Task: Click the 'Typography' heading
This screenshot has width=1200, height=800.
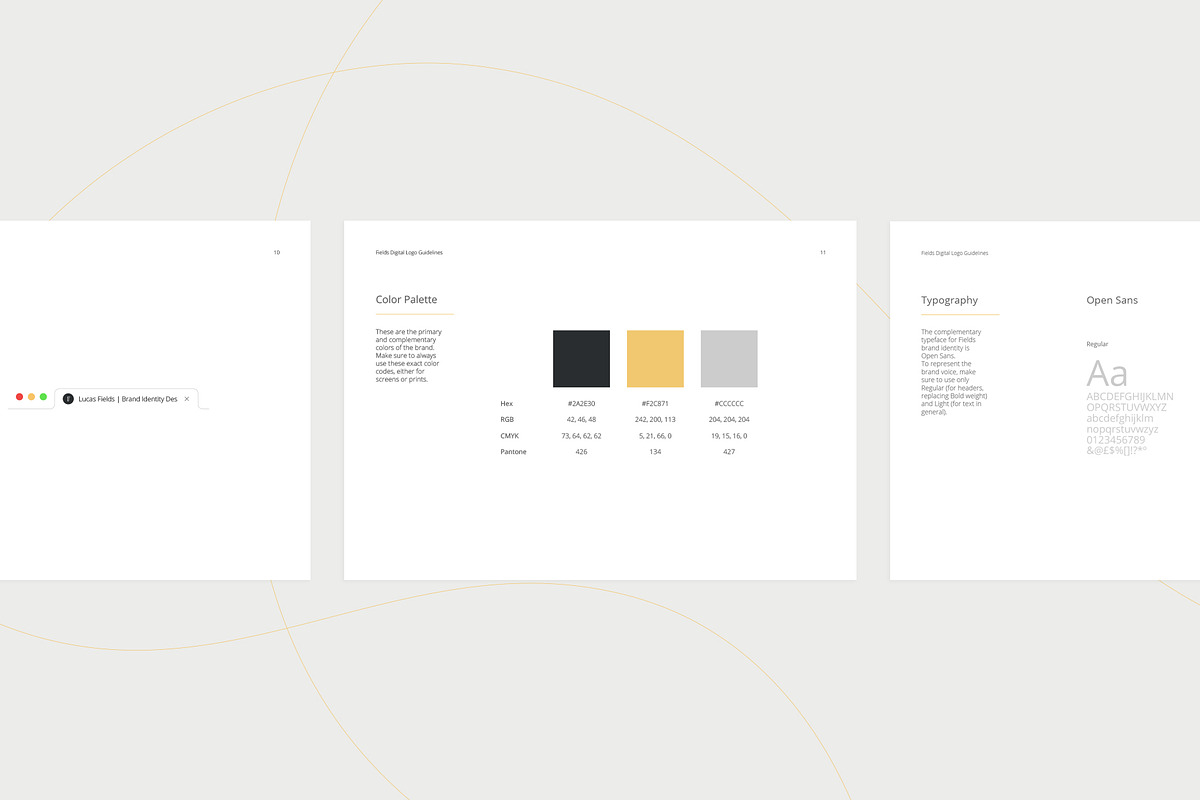Action: click(949, 300)
